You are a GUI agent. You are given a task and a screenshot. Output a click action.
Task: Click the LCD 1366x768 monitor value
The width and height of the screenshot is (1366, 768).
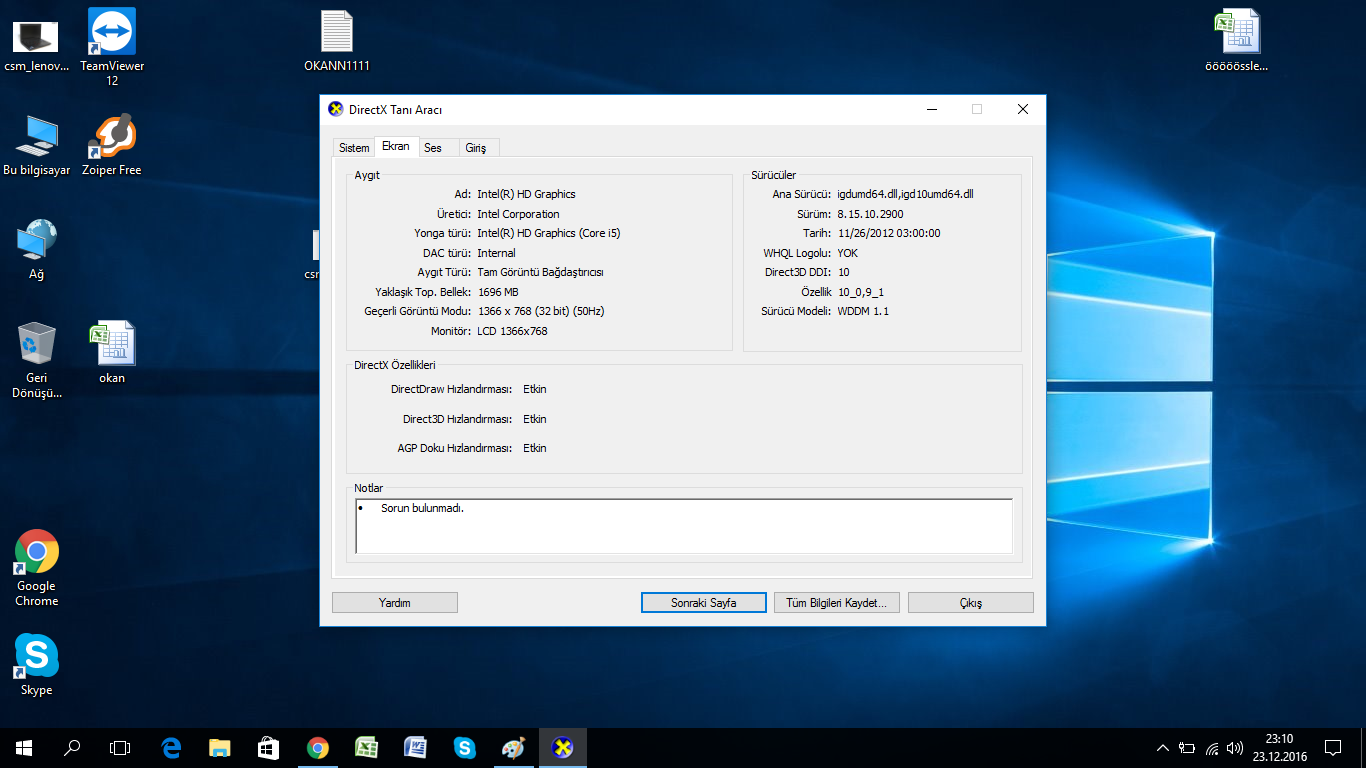[512, 331]
